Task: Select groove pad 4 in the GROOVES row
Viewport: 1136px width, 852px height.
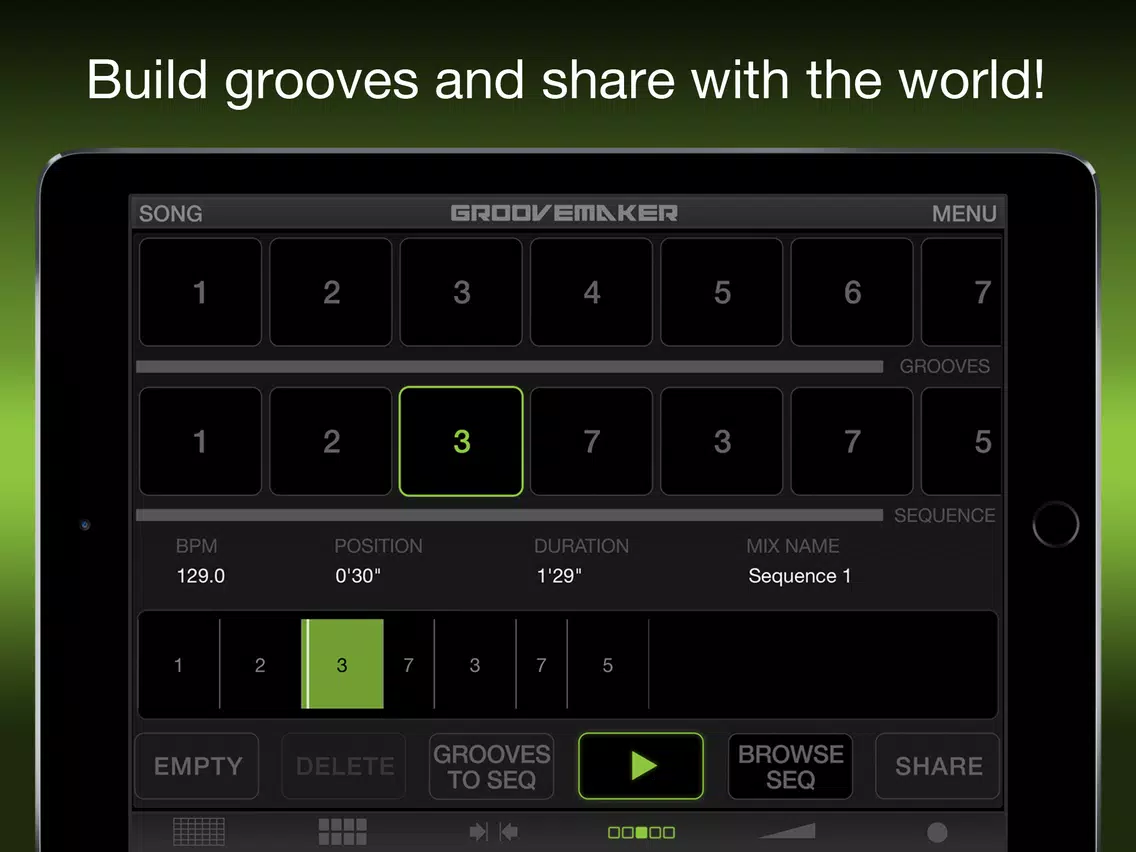Action: [x=592, y=292]
